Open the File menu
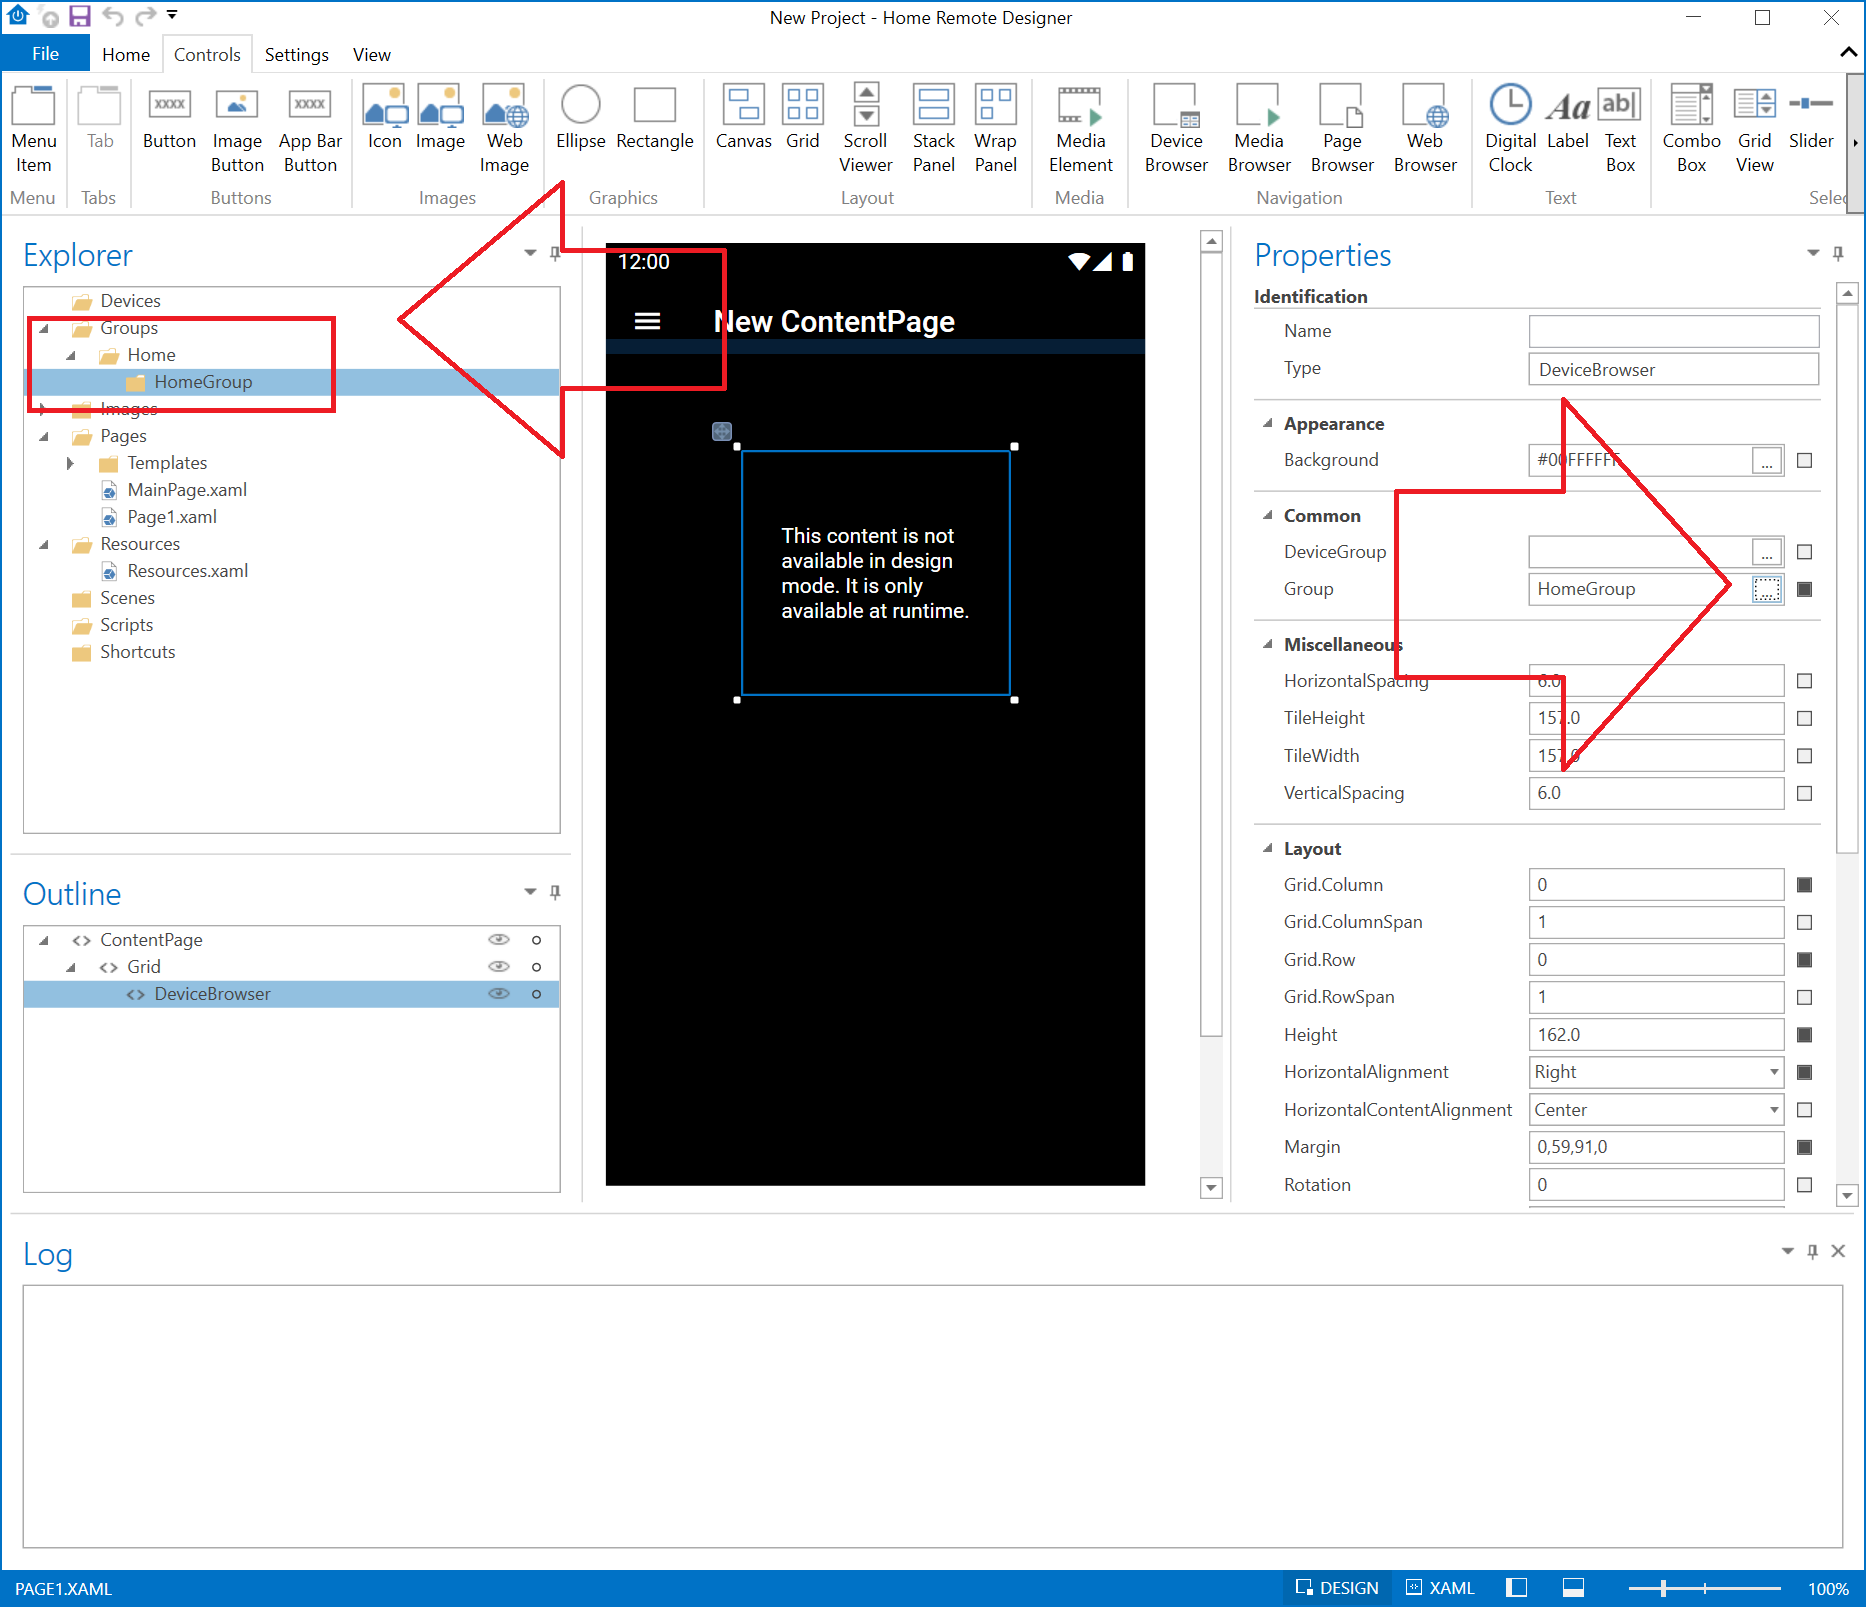Screen dimensions: 1866x1607 45,54
